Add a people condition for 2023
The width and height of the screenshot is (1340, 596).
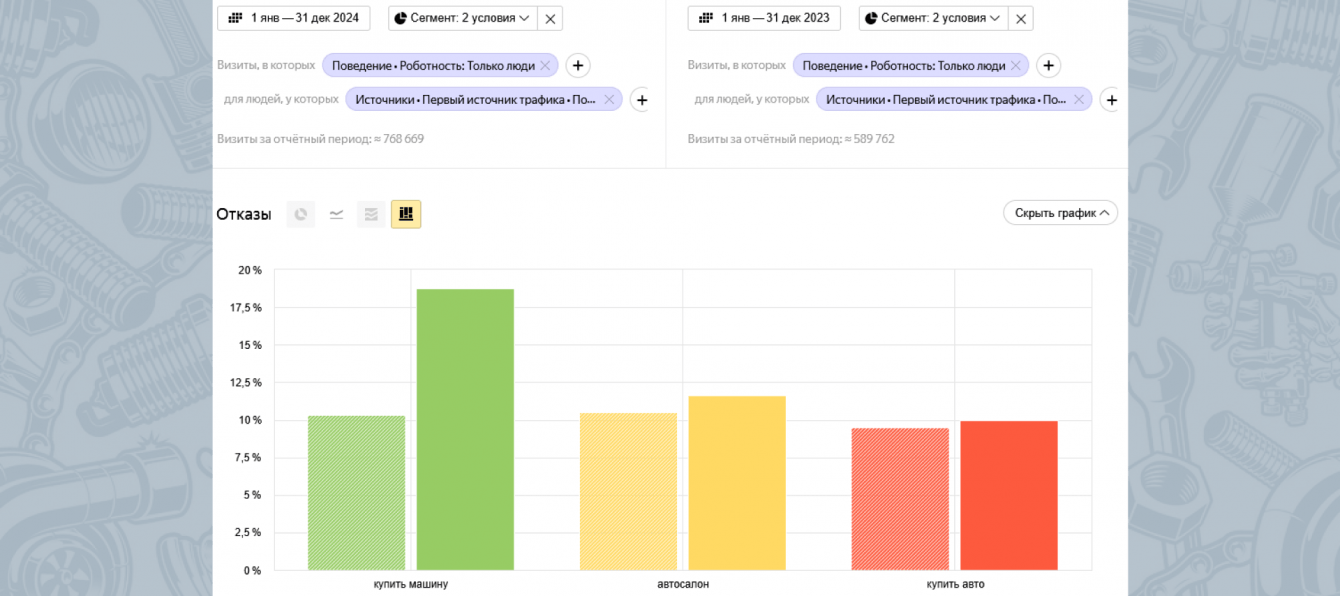coord(1111,100)
